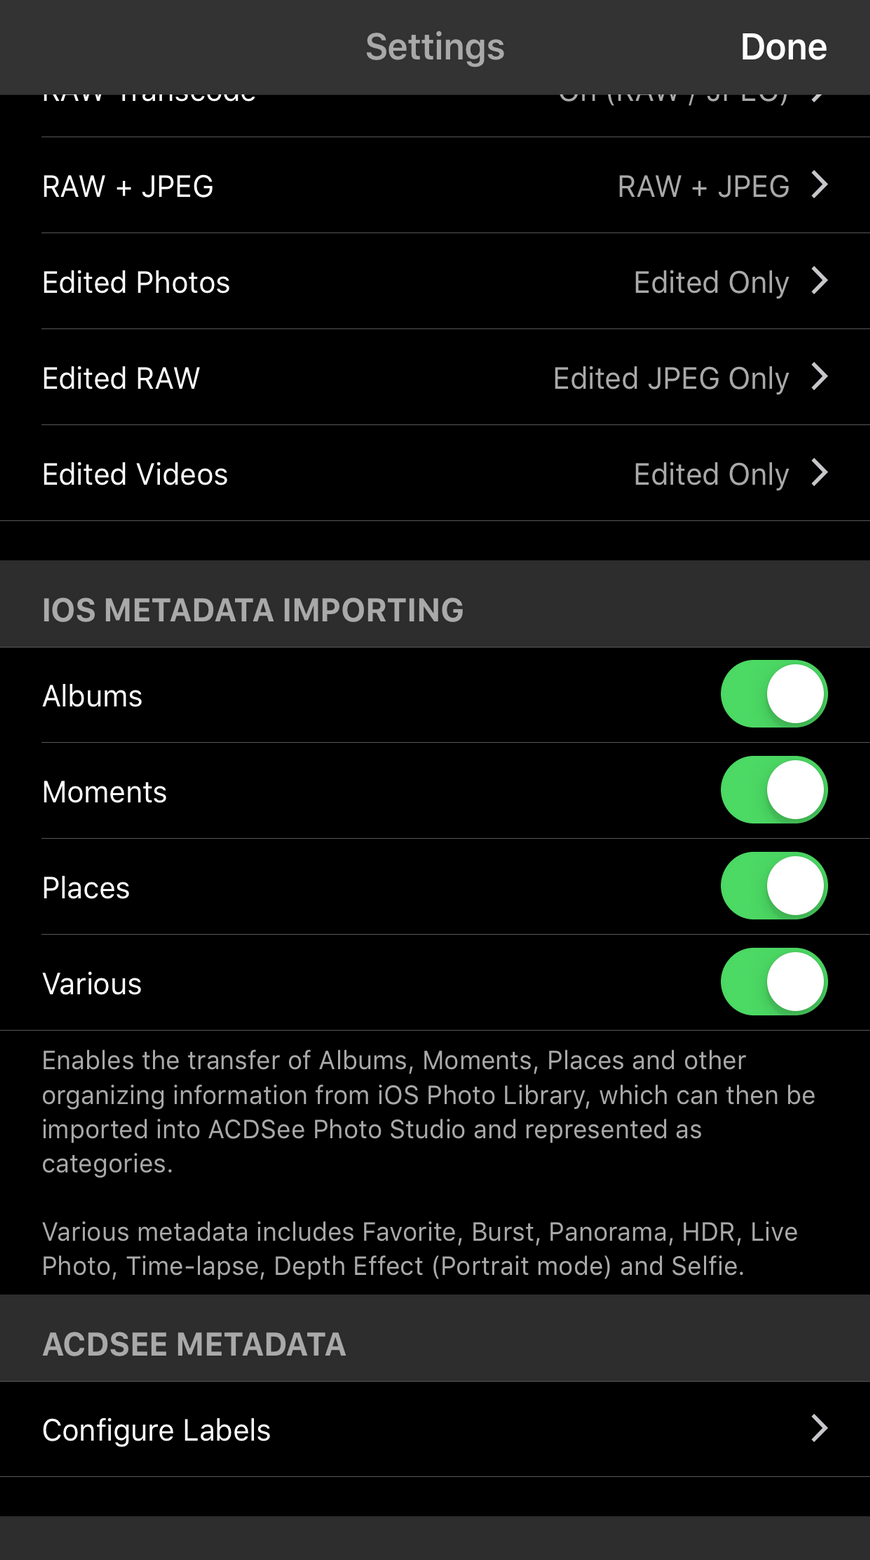Select the Edited Videos label
870x1560 pixels.
point(135,474)
